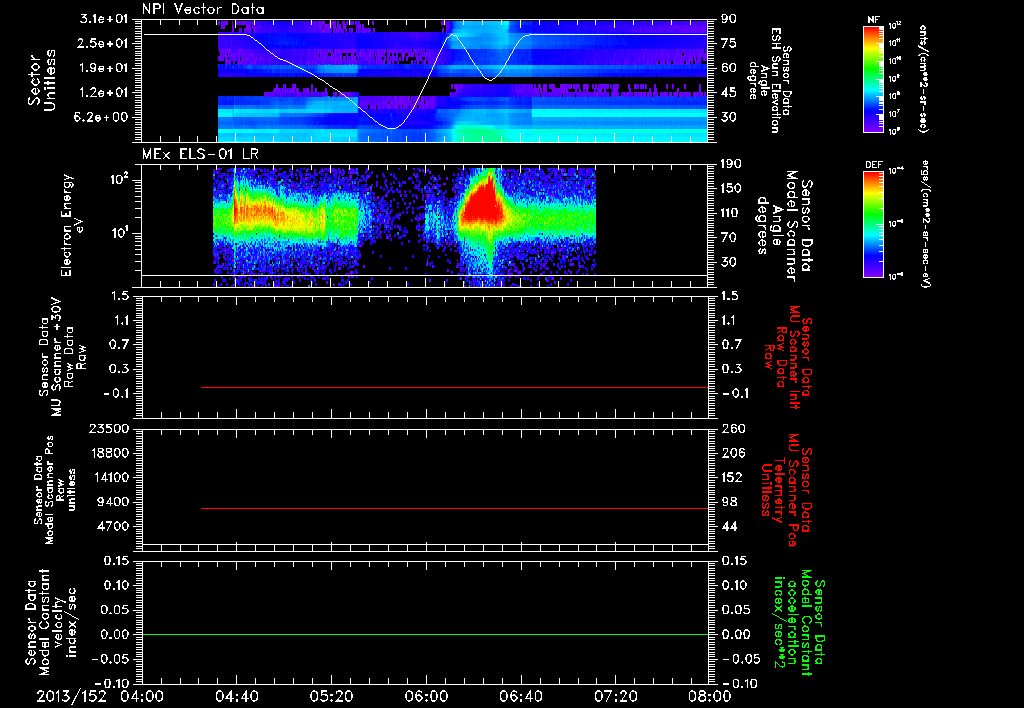Click the 05:20 time tick label

pos(331,696)
